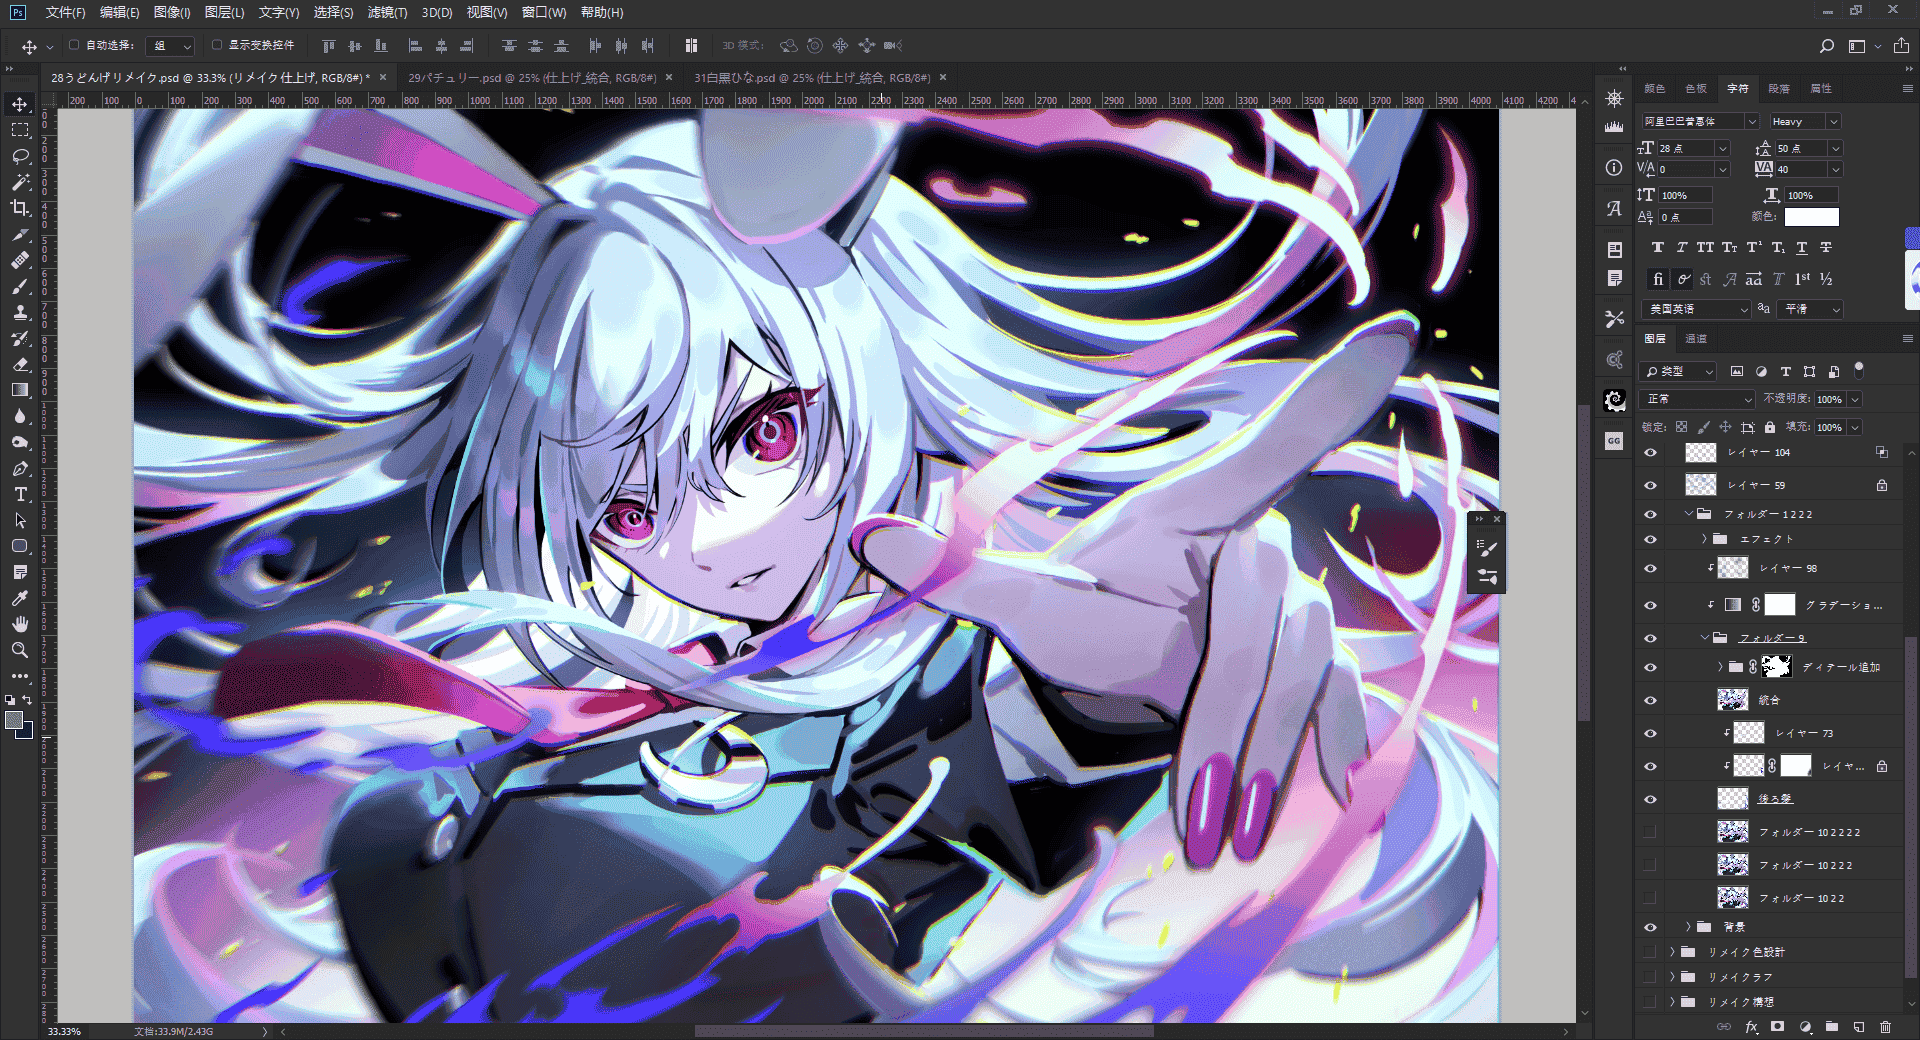The image size is (1920, 1040).
Task: Switch to the 29パチュリー.psd document tab
Action: tap(532, 77)
